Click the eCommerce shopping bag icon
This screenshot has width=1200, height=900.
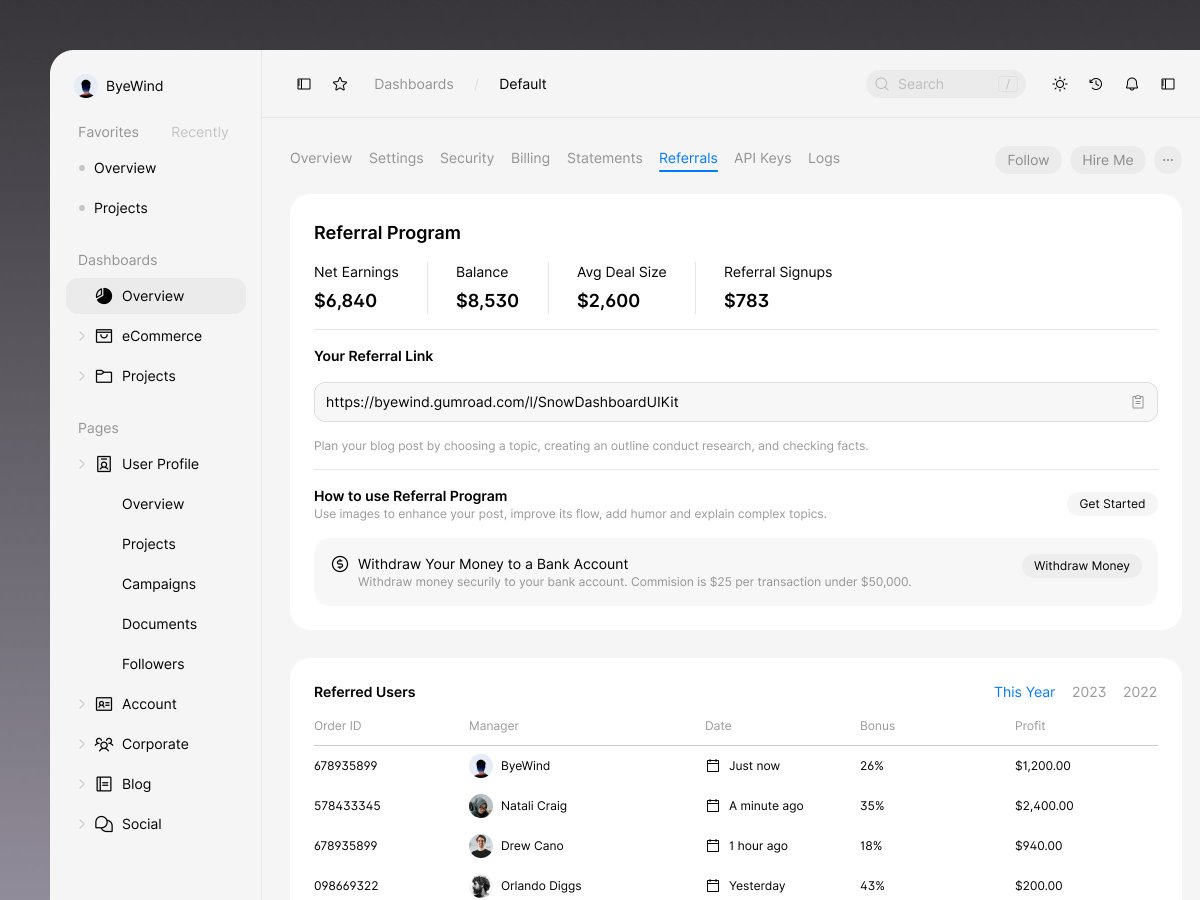point(104,336)
